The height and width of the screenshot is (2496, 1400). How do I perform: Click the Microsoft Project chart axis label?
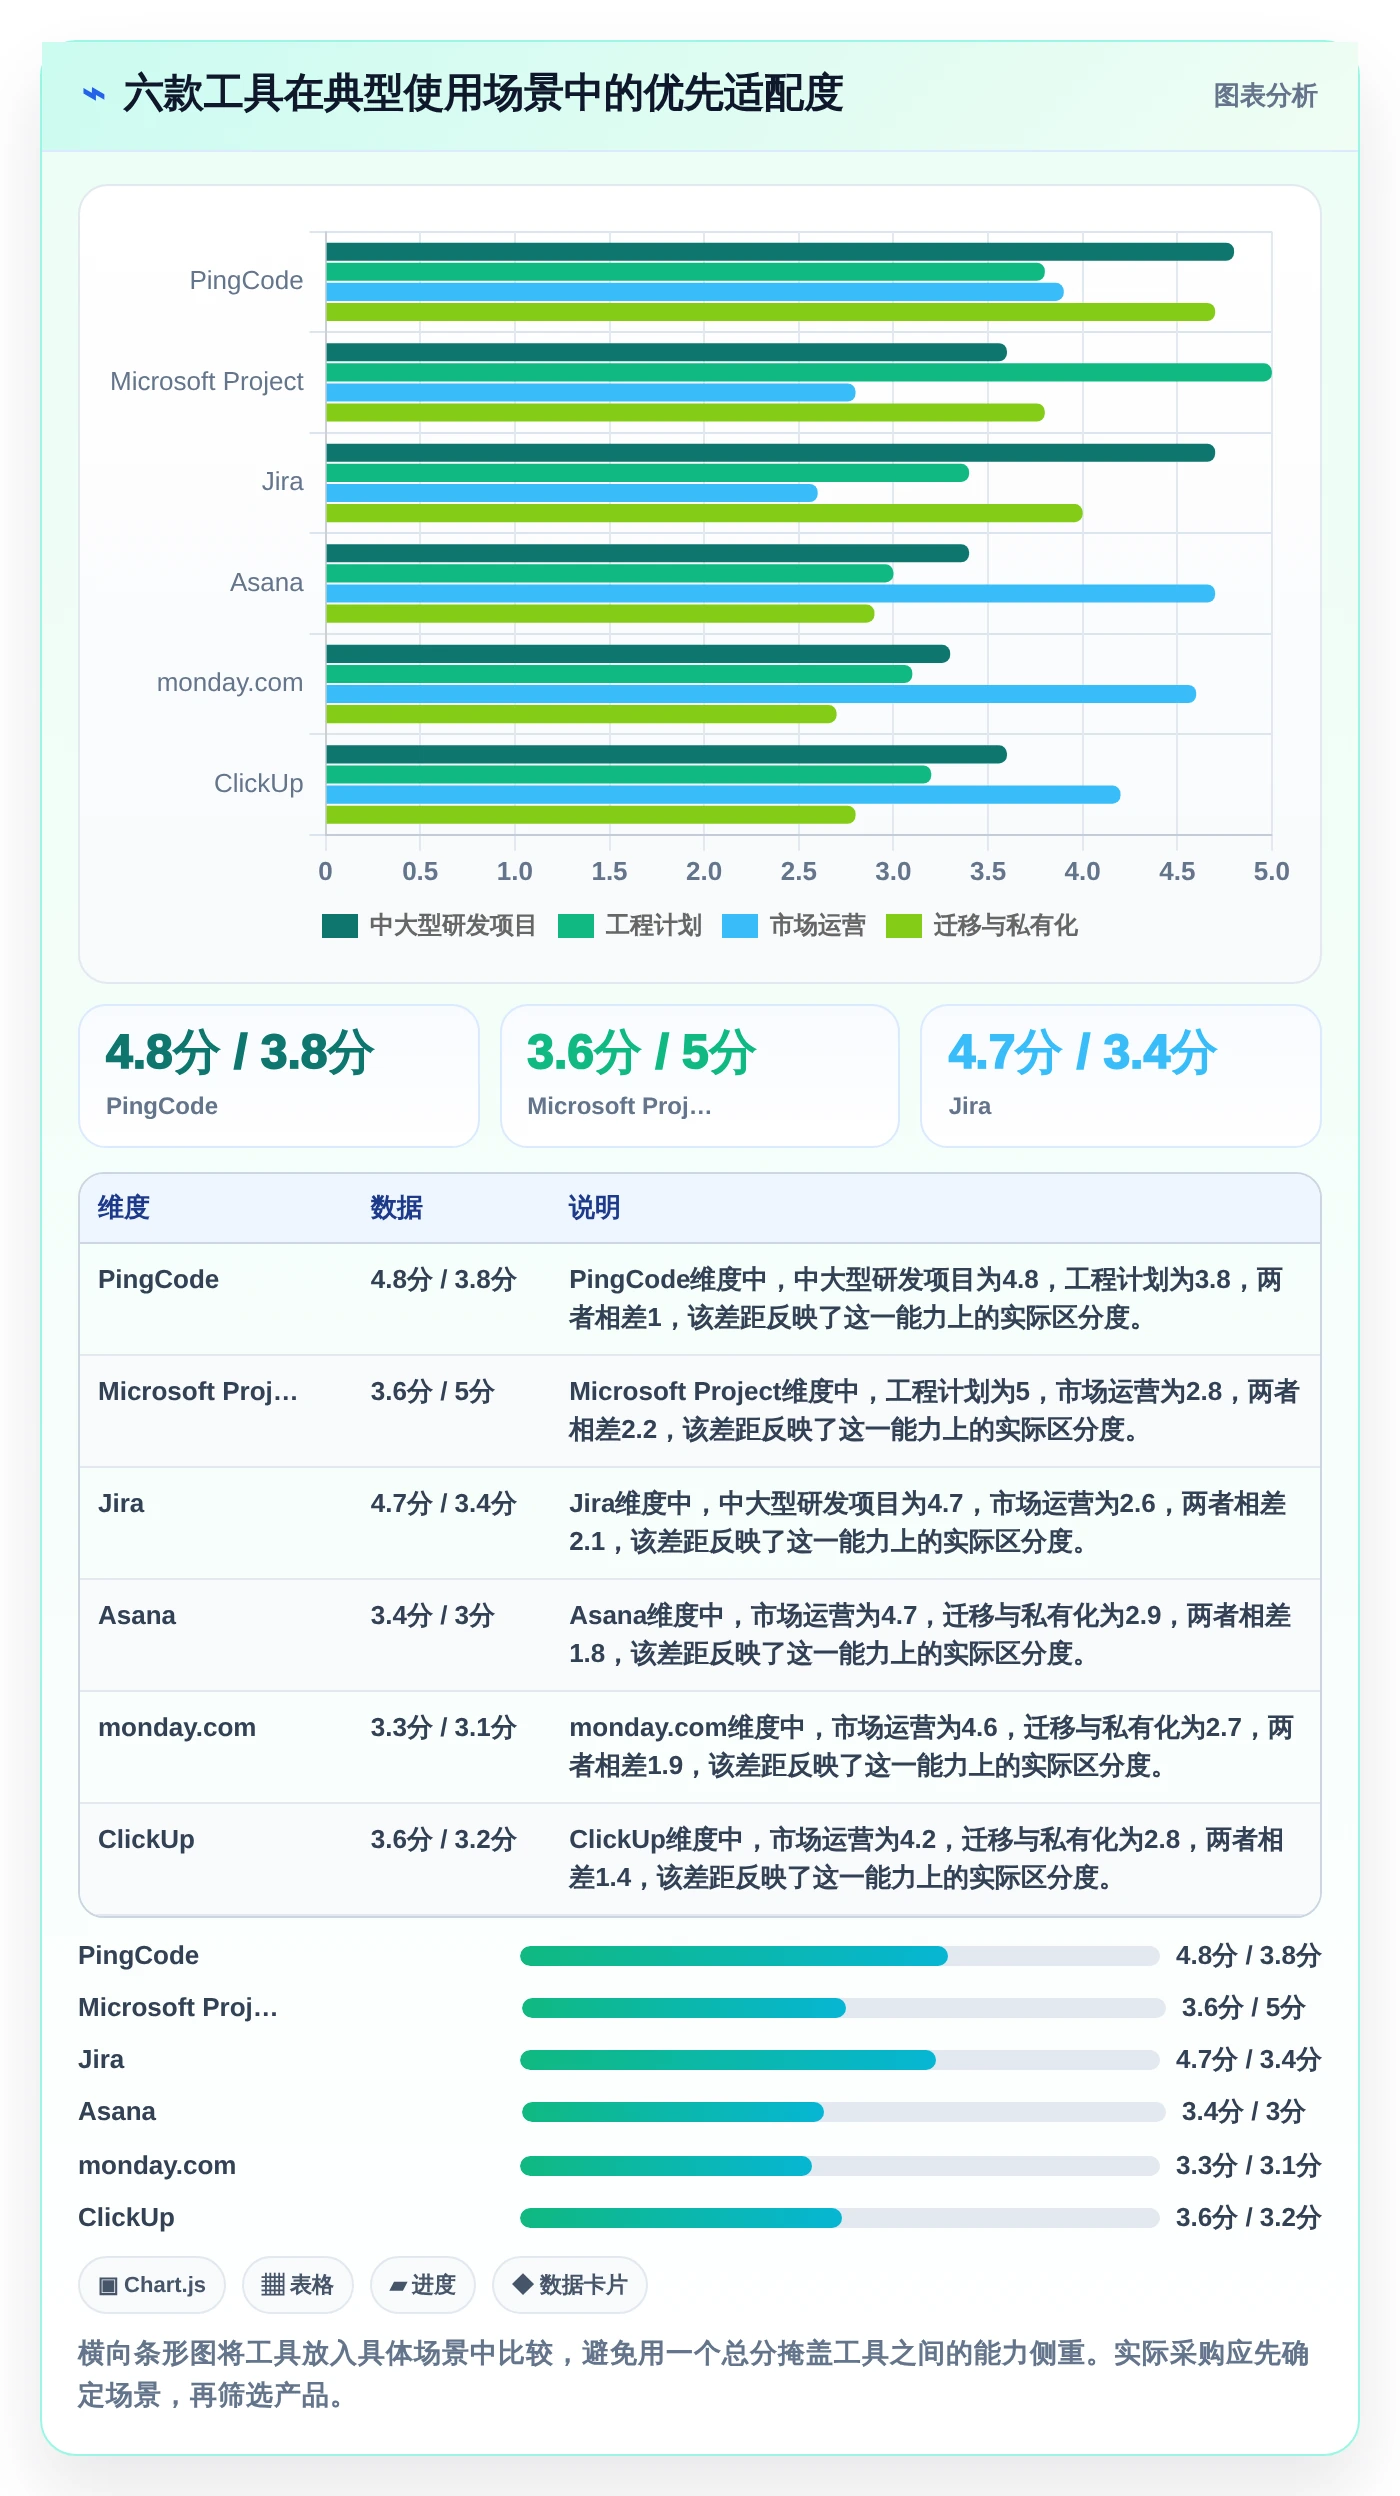pos(207,382)
